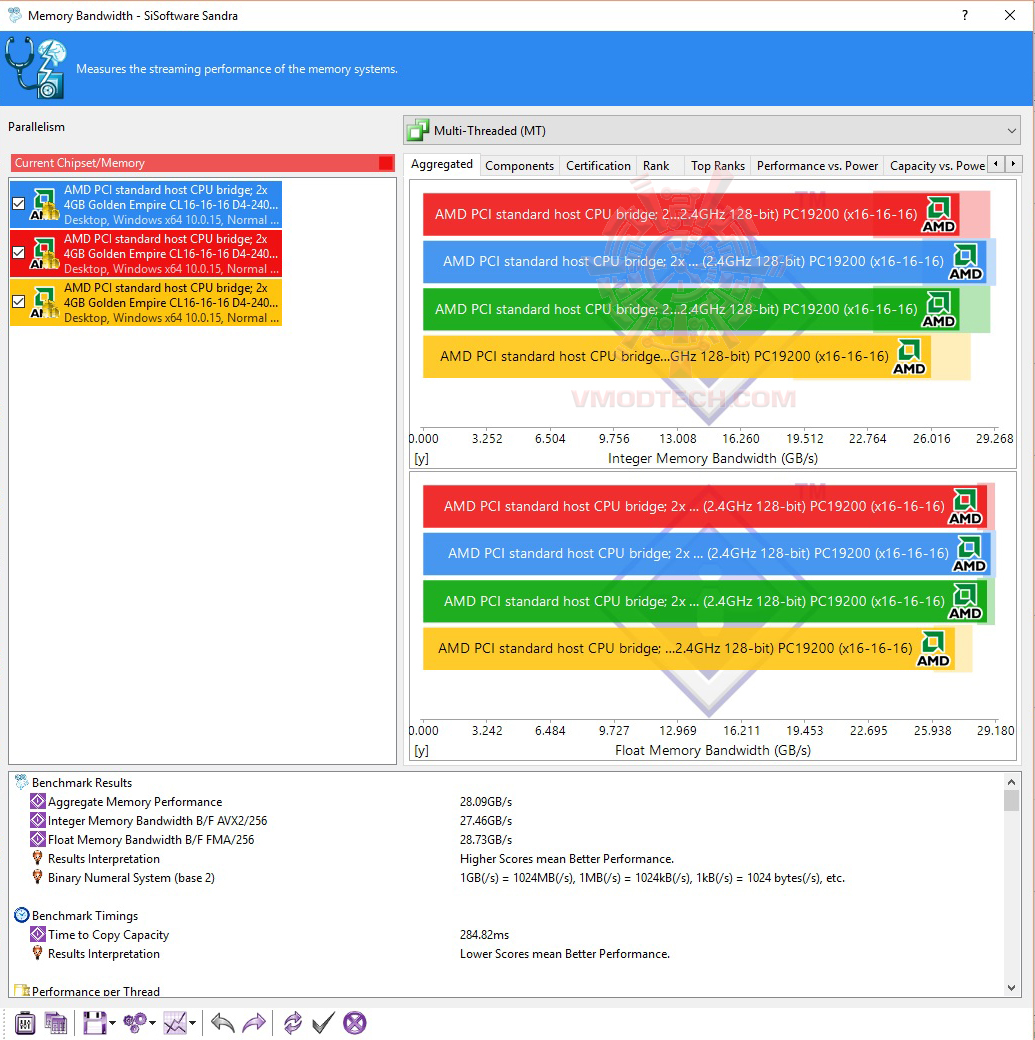The height and width of the screenshot is (1040, 1035).
Task: Click the help question mark in title bar
Action: tap(965, 15)
